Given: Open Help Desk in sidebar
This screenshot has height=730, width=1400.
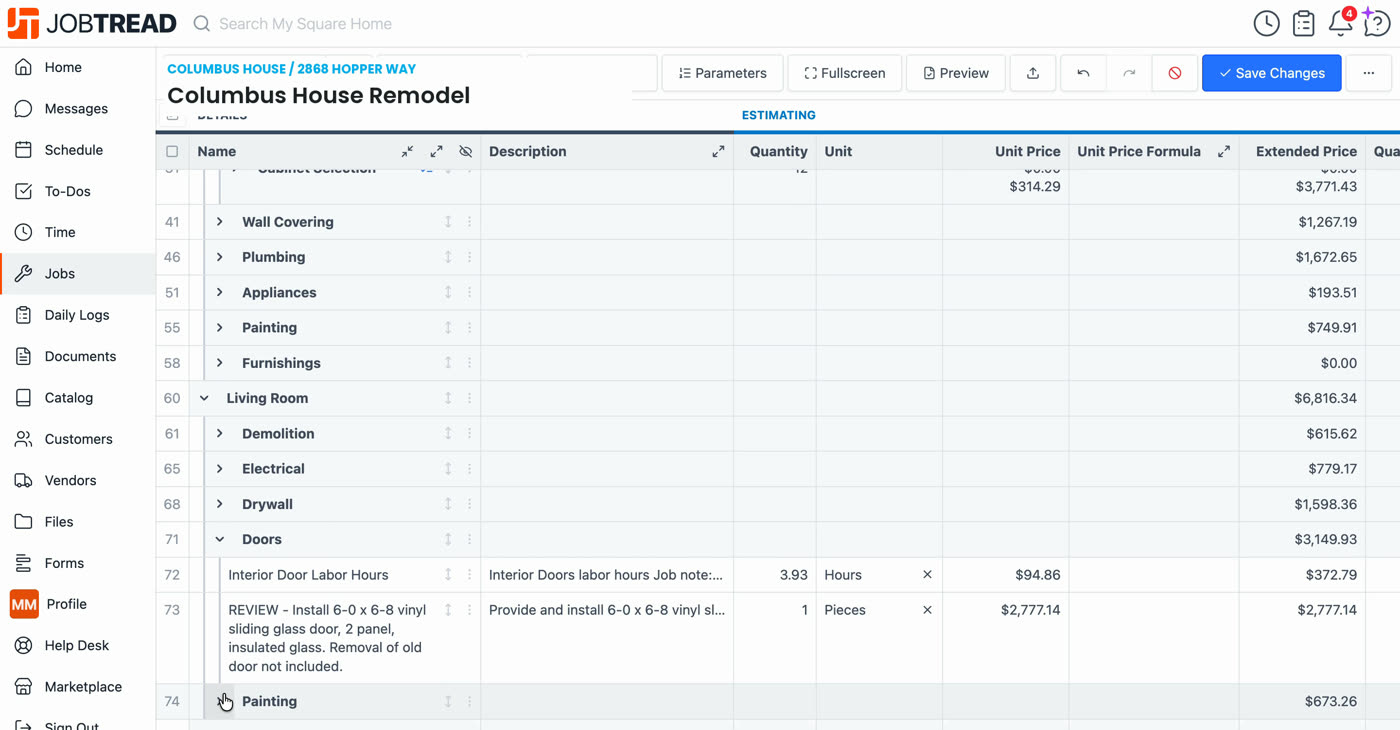Looking at the screenshot, I should pyautogui.click(x=78, y=646).
